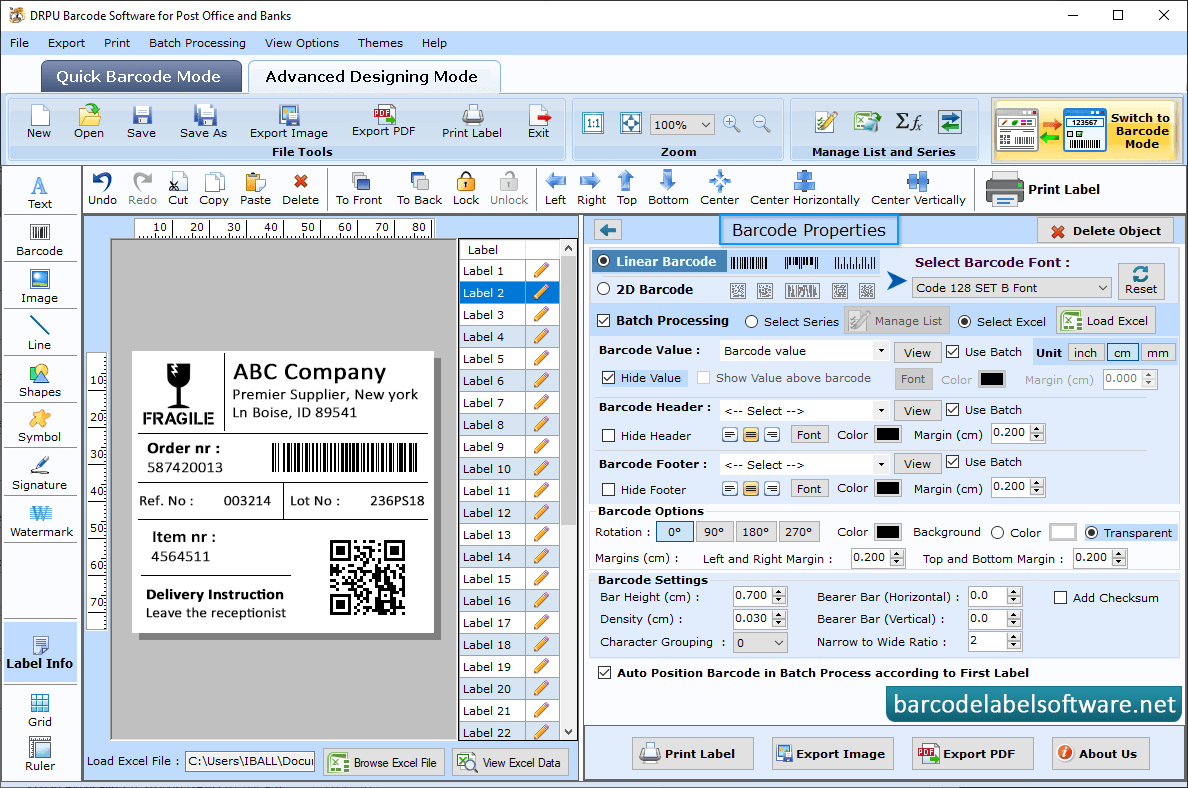Open the Barcode Value dropdown

(x=880, y=351)
